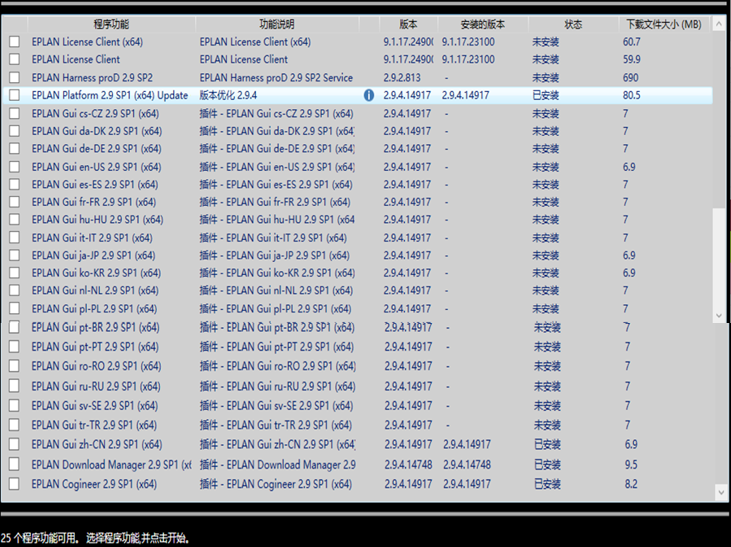Image resolution: width=731 pixels, height=547 pixels.
Task: Mark the EPLAN Gui ja-JP checkbox
Action: [14, 255]
